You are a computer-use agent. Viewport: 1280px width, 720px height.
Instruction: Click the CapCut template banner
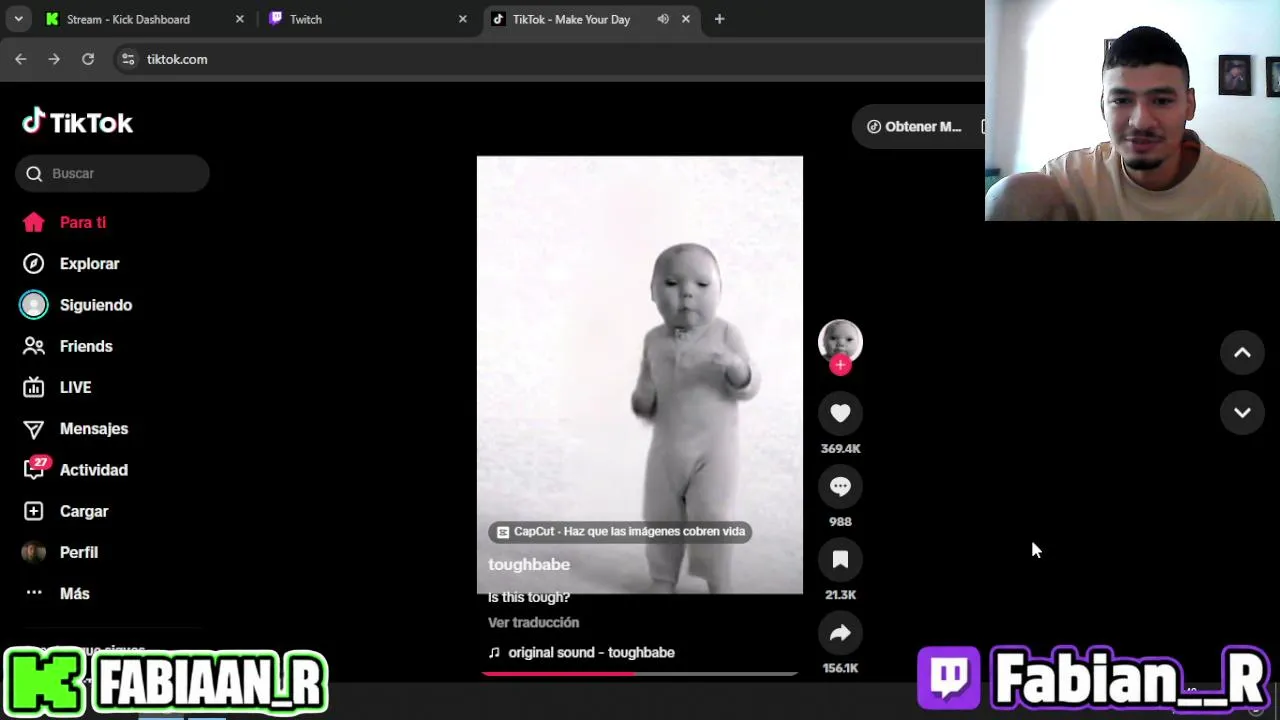click(620, 531)
